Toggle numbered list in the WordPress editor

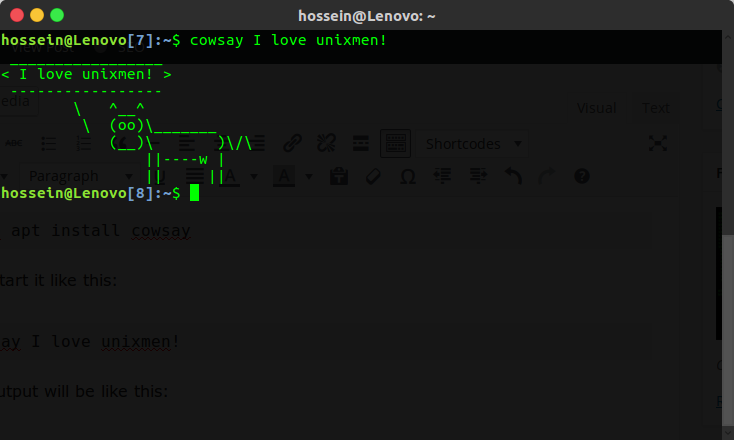coord(84,143)
